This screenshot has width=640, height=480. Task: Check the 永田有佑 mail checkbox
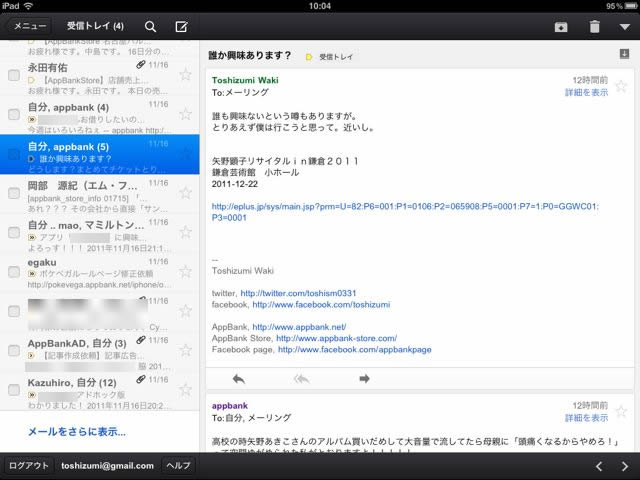tap(14, 75)
